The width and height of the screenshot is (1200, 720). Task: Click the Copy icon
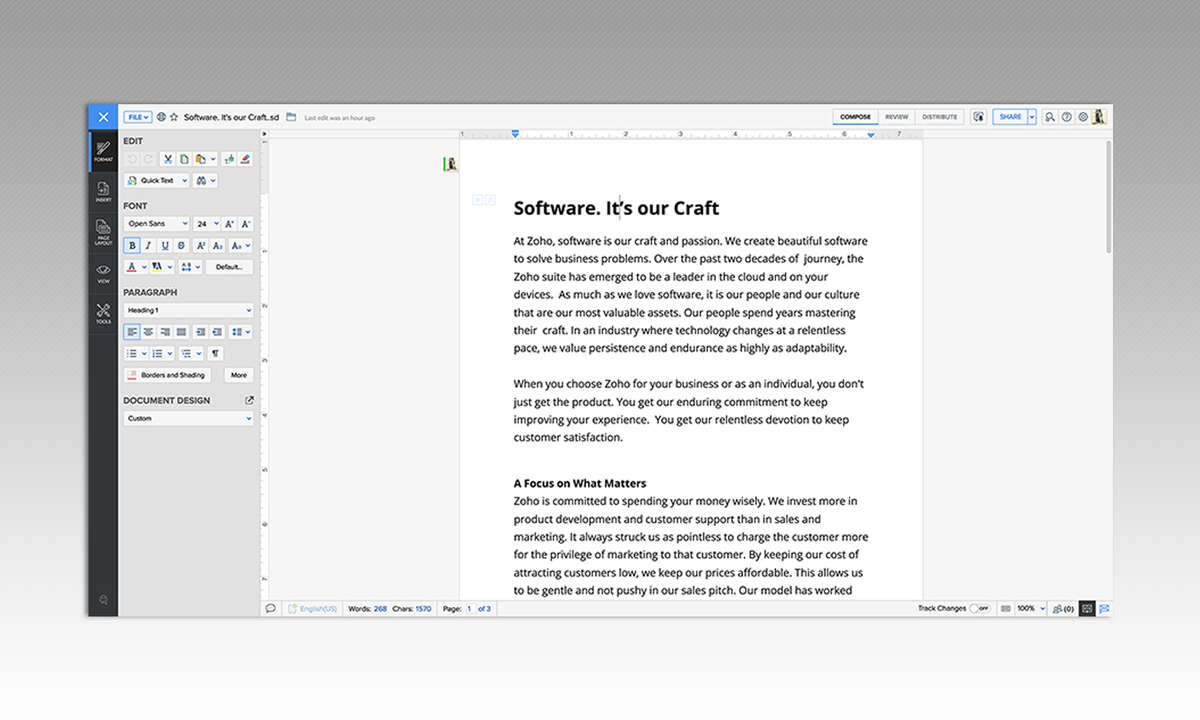point(184,159)
